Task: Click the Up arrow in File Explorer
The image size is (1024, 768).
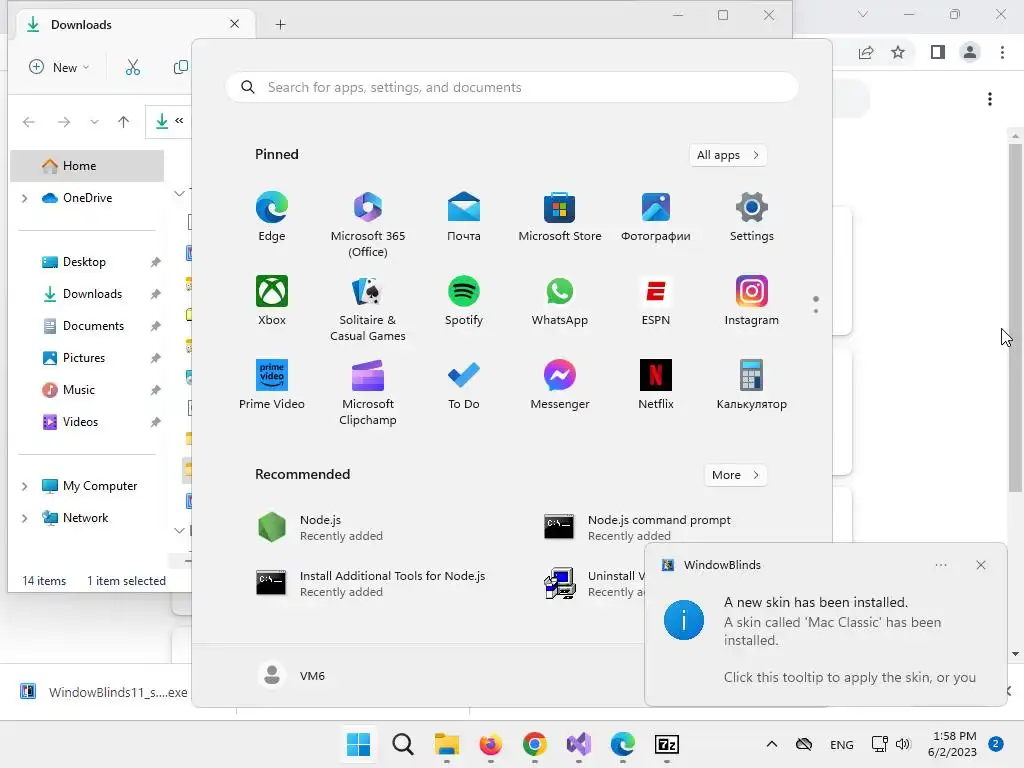Action: 123,121
